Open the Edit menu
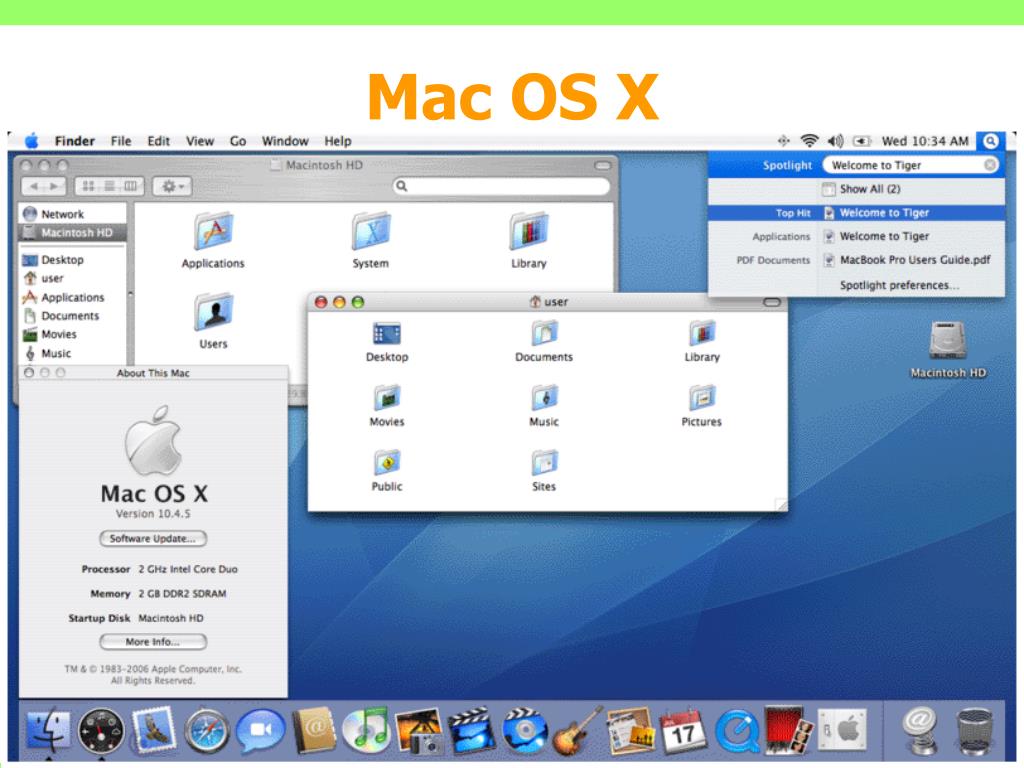This screenshot has width=1024, height=768. click(x=158, y=141)
